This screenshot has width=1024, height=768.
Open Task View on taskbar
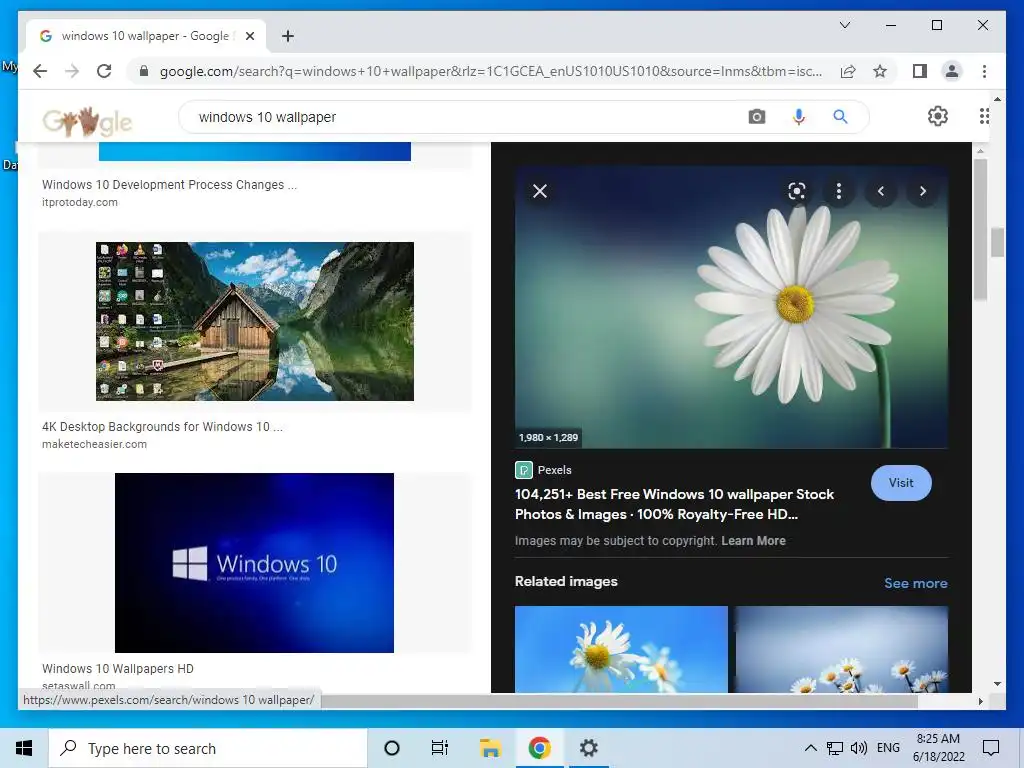tap(440, 748)
